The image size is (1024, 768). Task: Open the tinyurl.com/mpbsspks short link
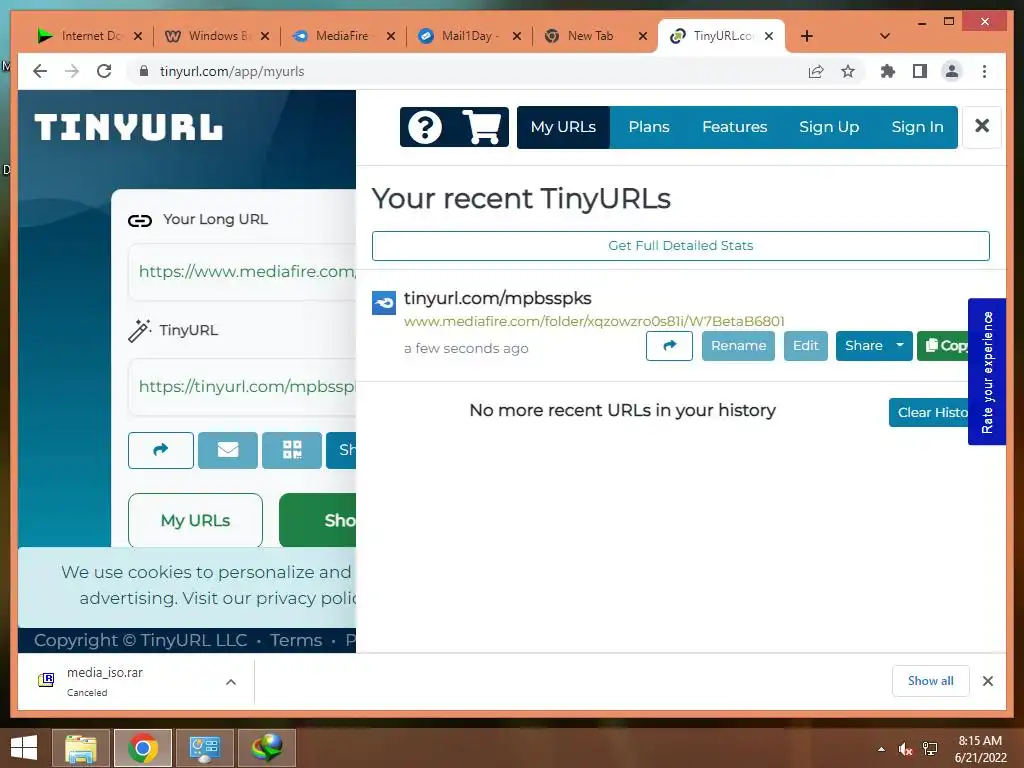click(x=498, y=298)
